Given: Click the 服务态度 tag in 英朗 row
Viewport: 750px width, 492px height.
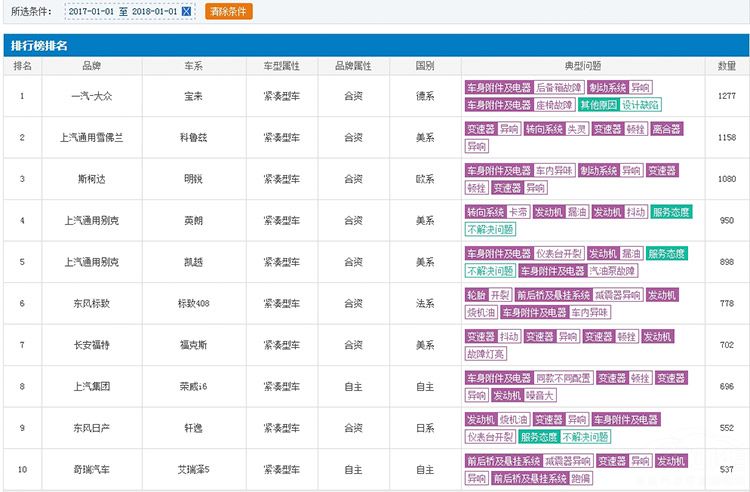Looking at the screenshot, I should coord(671,212).
